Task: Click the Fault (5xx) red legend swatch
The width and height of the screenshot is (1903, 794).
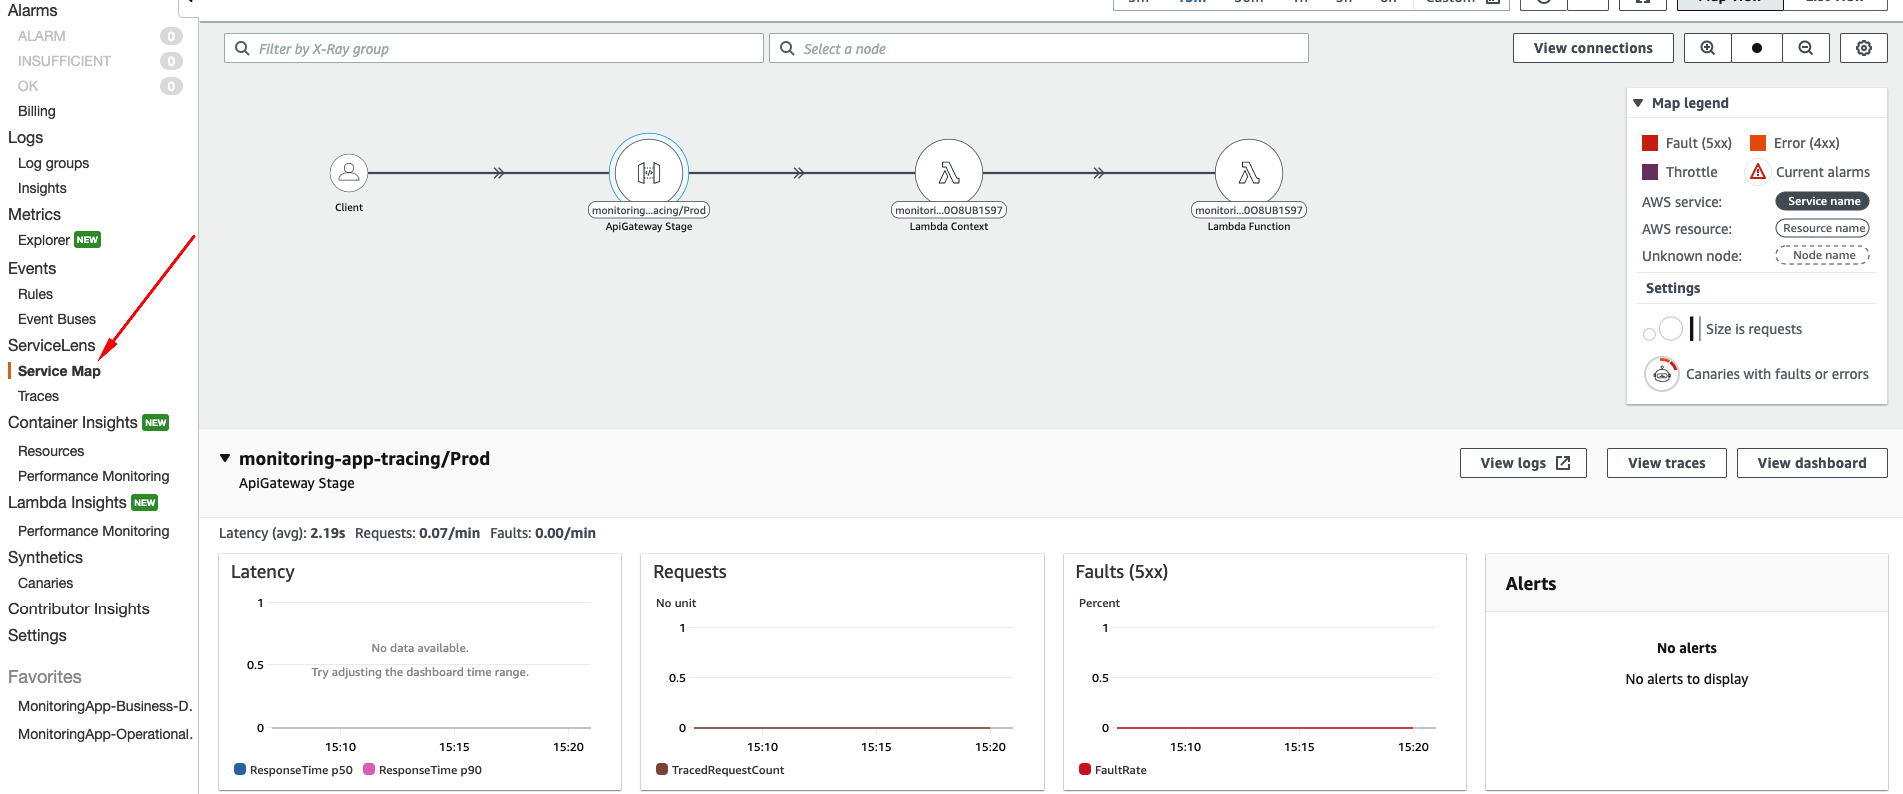Action: 1650,143
